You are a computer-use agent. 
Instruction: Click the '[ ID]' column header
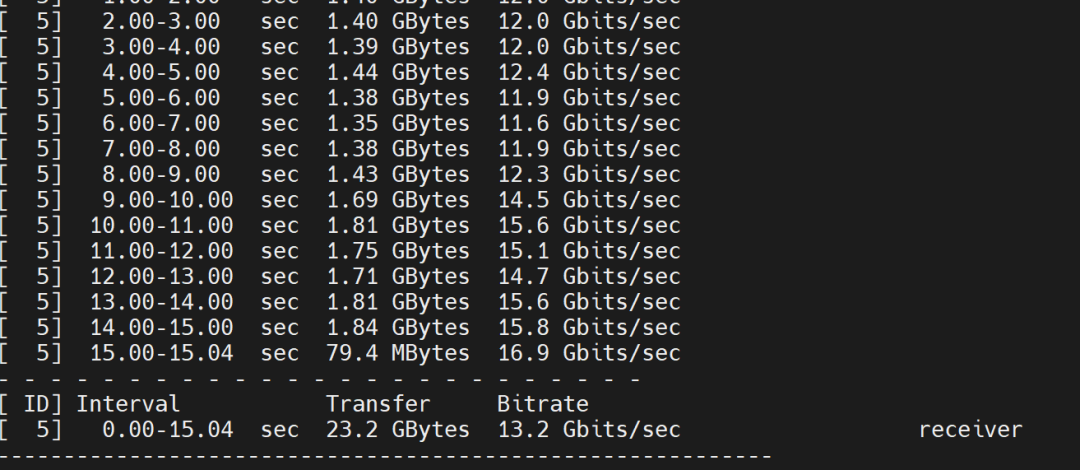[x=31, y=404]
